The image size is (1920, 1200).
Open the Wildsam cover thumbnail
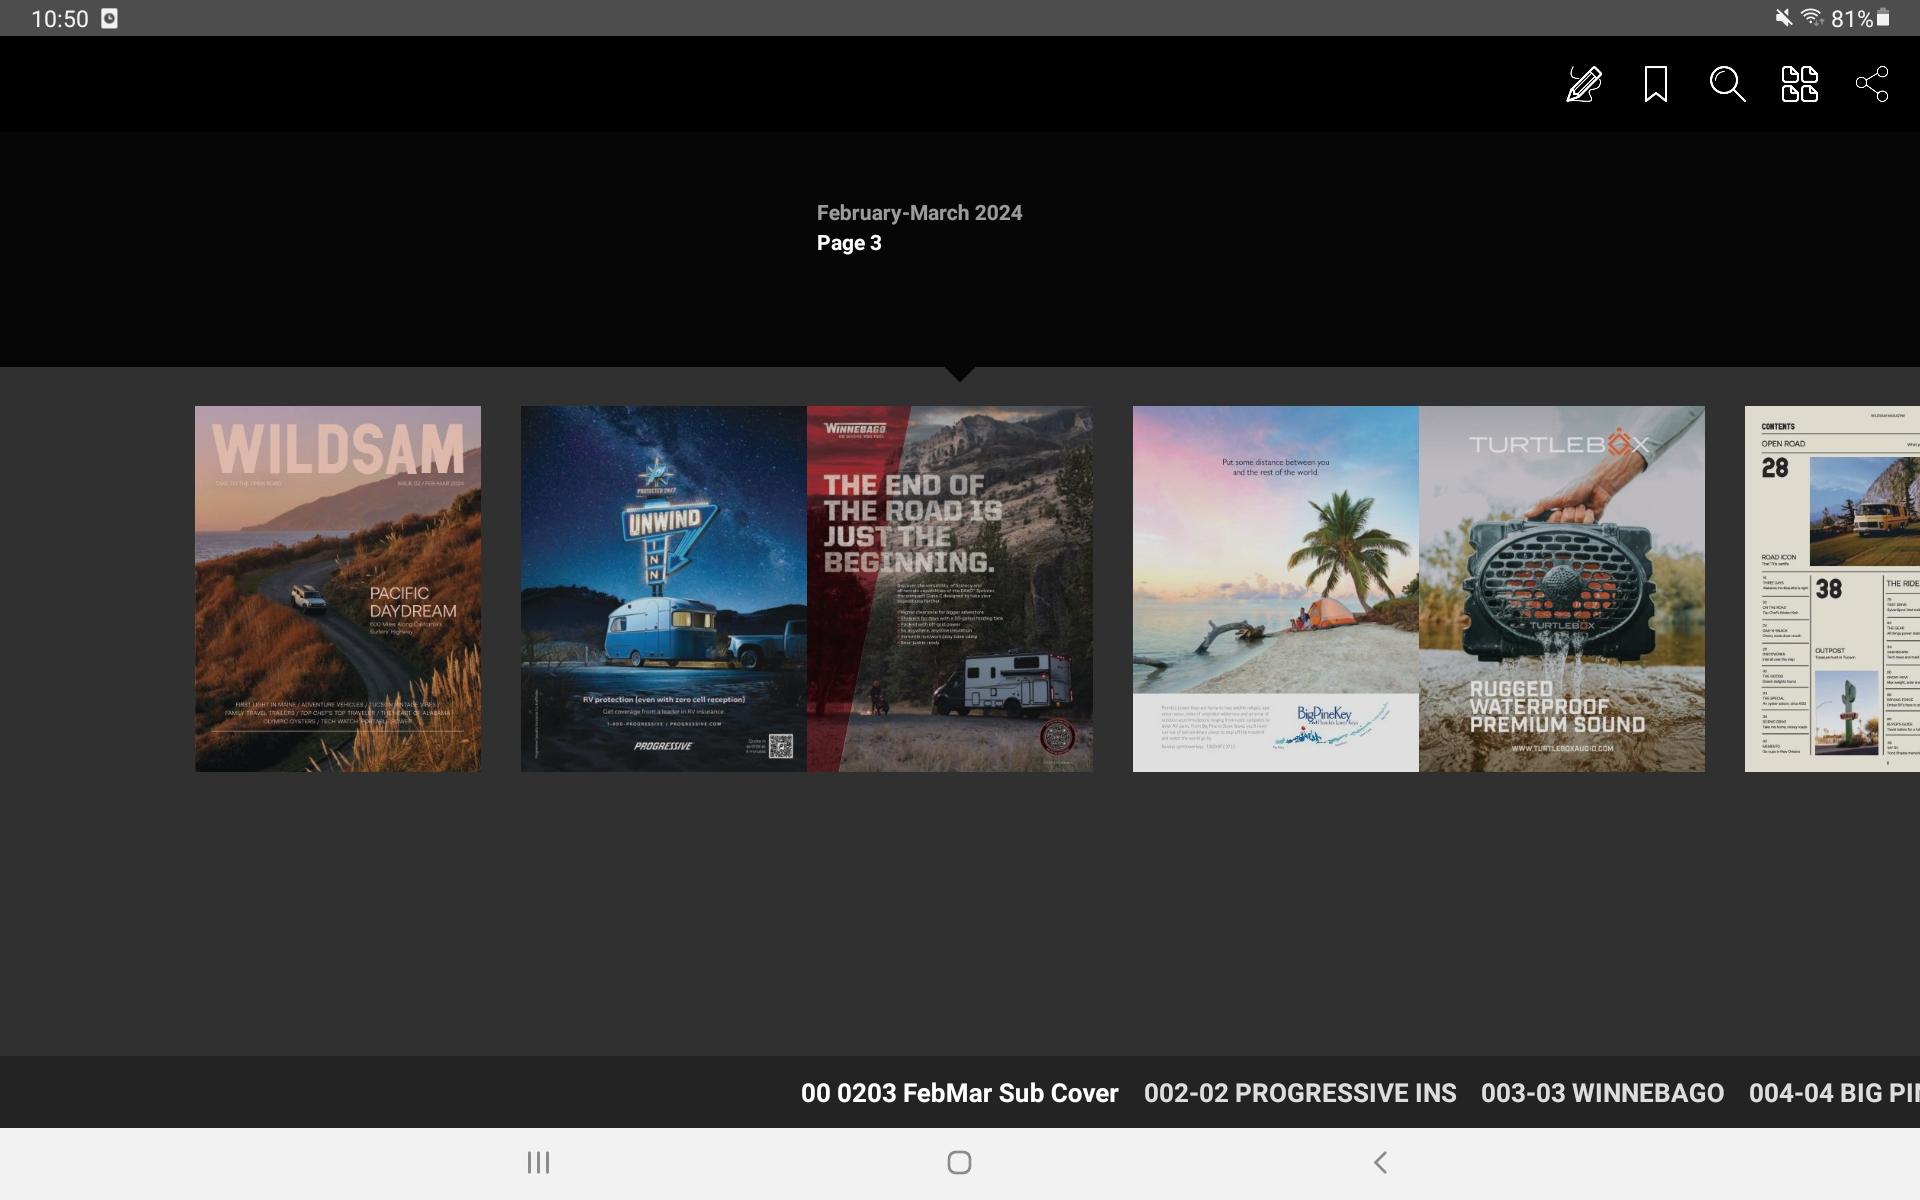[338, 588]
